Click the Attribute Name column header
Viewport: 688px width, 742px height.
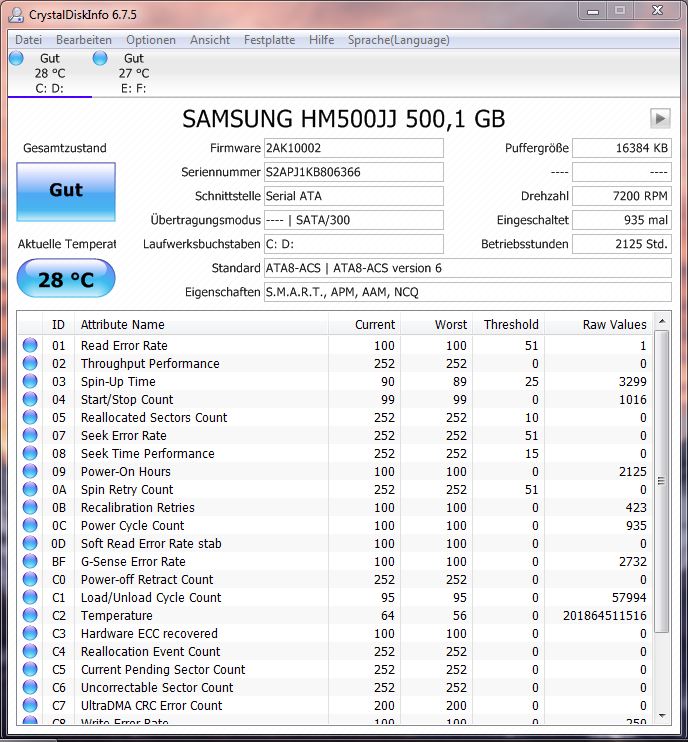(202, 325)
